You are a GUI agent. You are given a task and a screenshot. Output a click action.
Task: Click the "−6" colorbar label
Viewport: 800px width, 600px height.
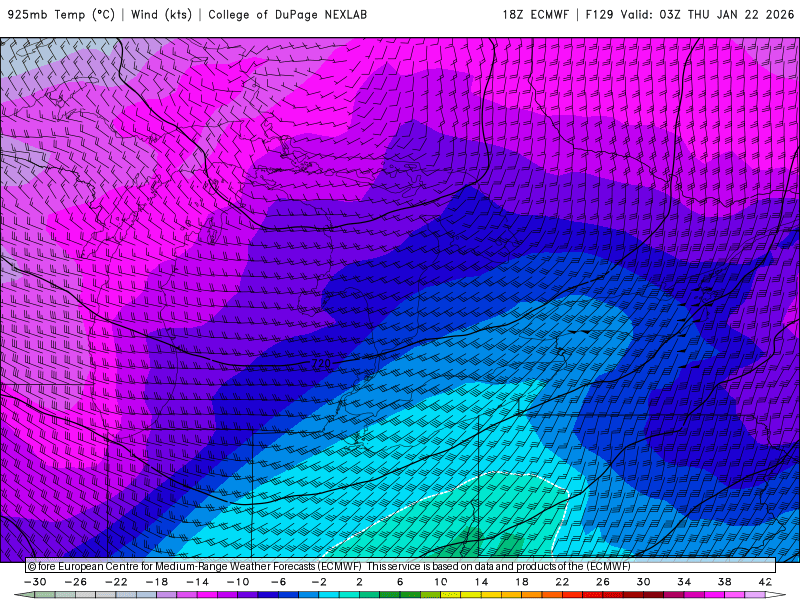tap(278, 582)
